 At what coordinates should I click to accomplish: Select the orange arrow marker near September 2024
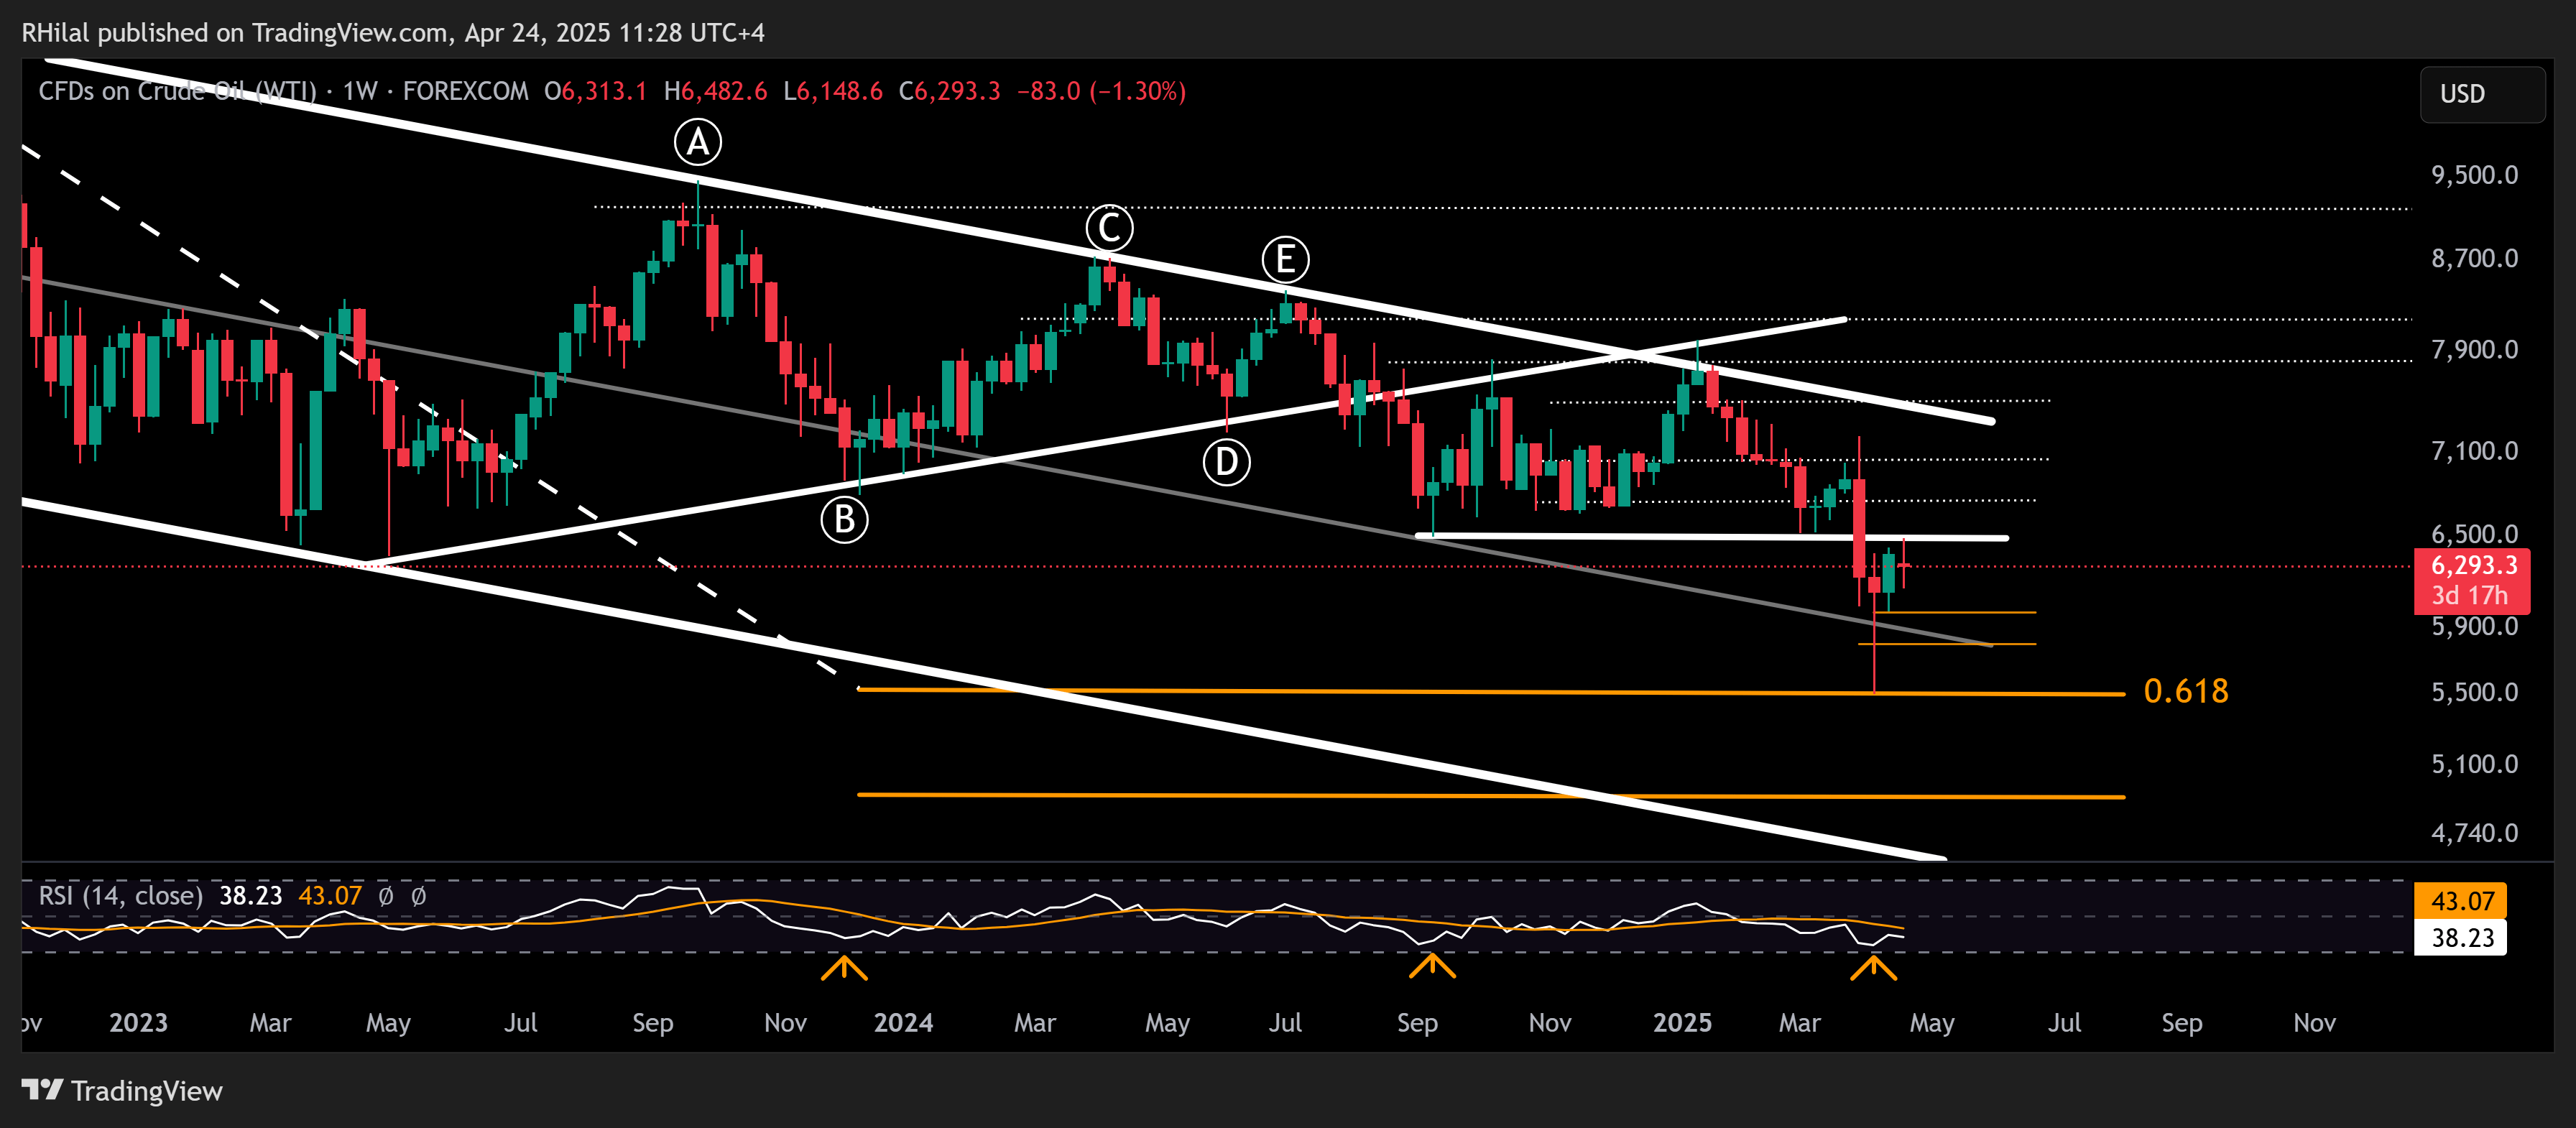click(x=1432, y=968)
